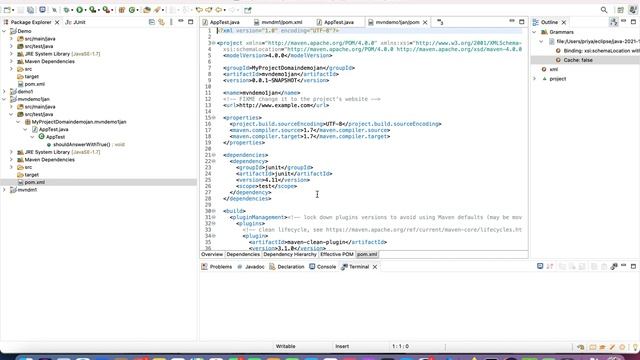Click the Open Type toolbar icon

pos(147,10)
